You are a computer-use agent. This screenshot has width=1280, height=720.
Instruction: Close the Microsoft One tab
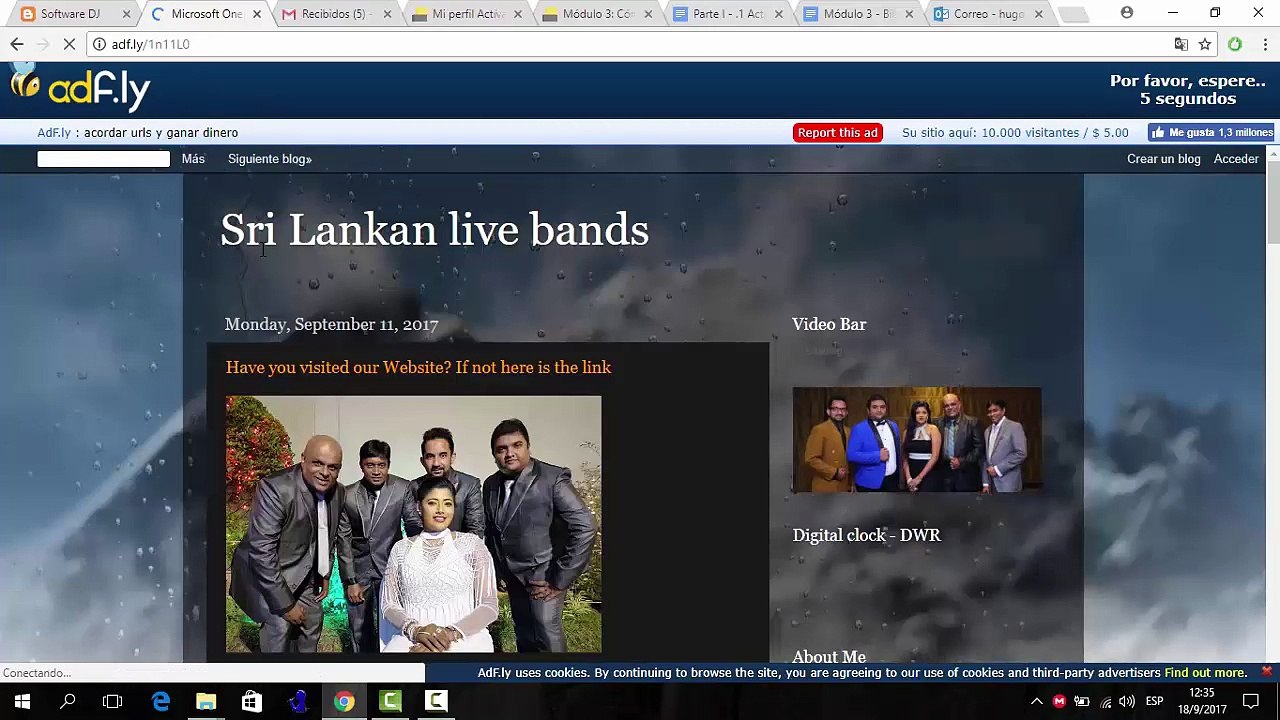pos(257,14)
